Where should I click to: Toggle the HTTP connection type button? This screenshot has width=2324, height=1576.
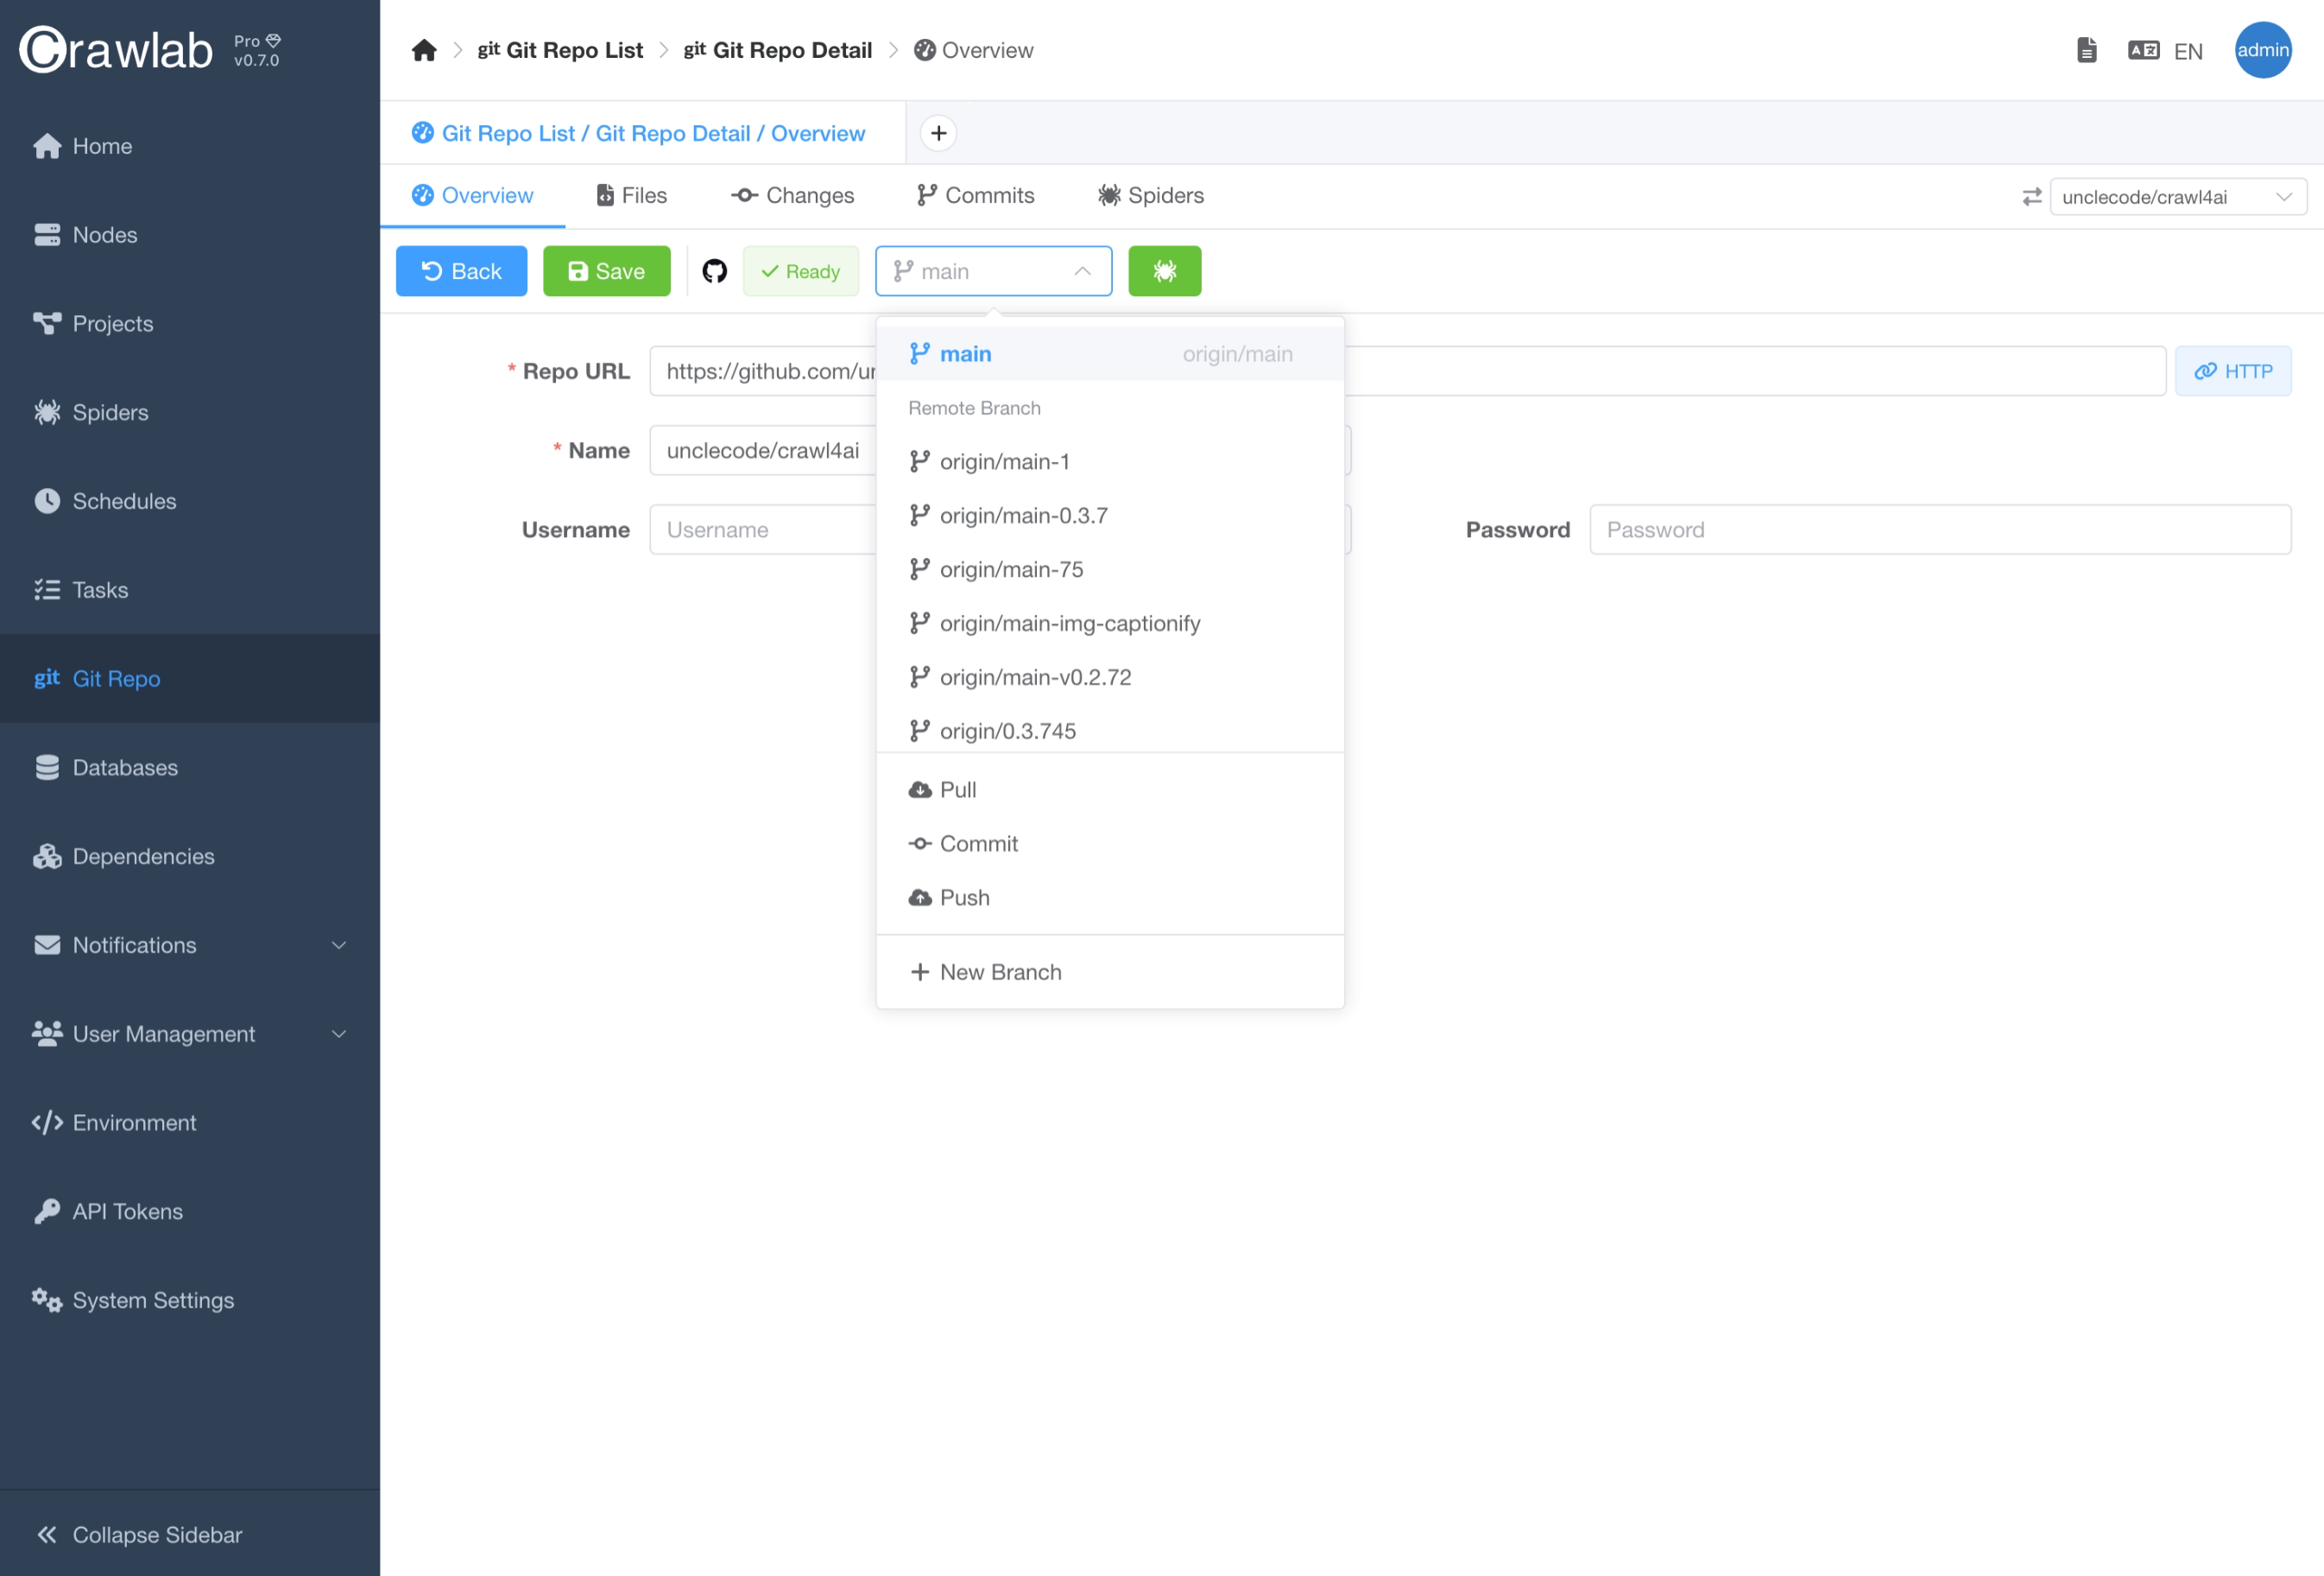pos(2232,371)
